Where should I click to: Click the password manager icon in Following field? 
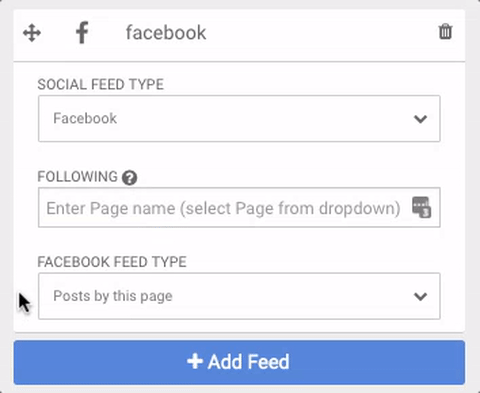pos(422,207)
